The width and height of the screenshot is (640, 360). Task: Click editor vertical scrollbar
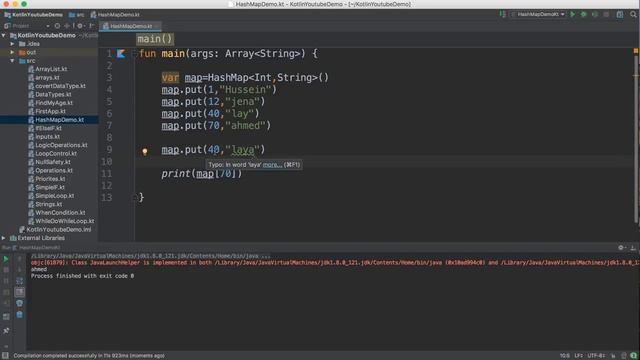(x=636, y=139)
